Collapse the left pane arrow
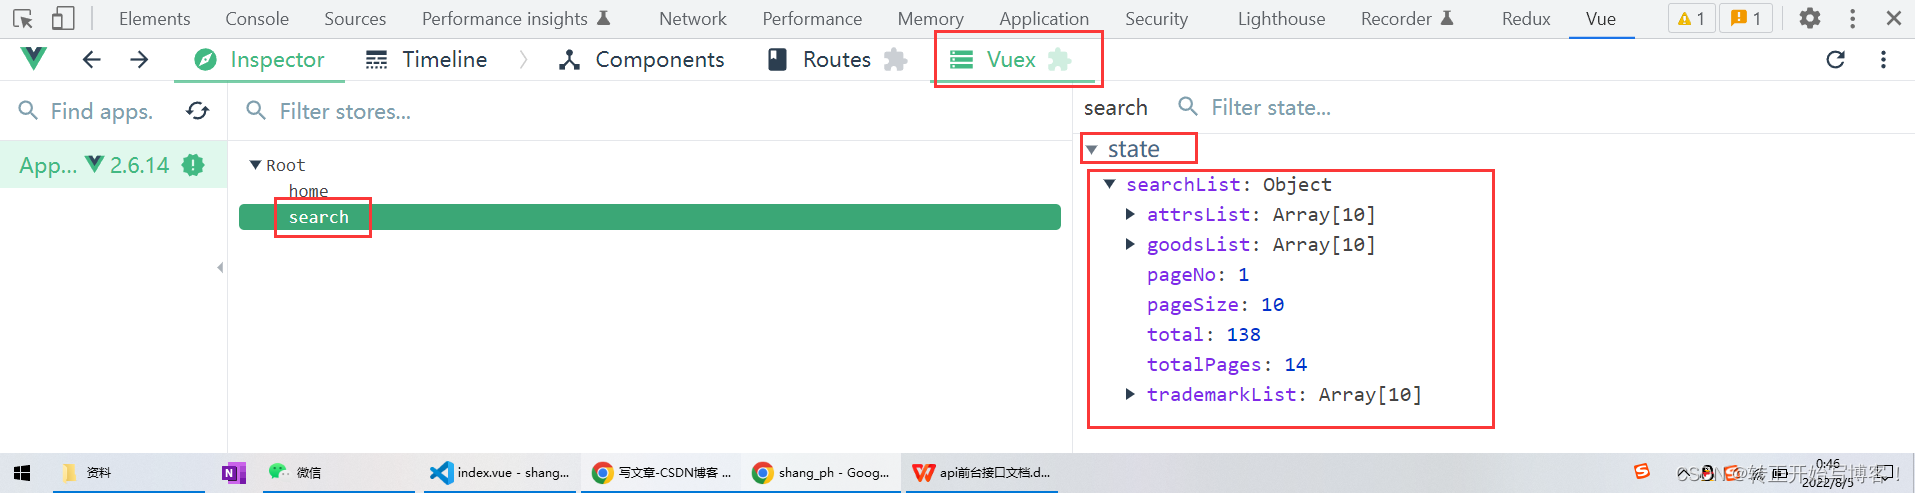The height and width of the screenshot is (493, 1915). click(x=220, y=267)
